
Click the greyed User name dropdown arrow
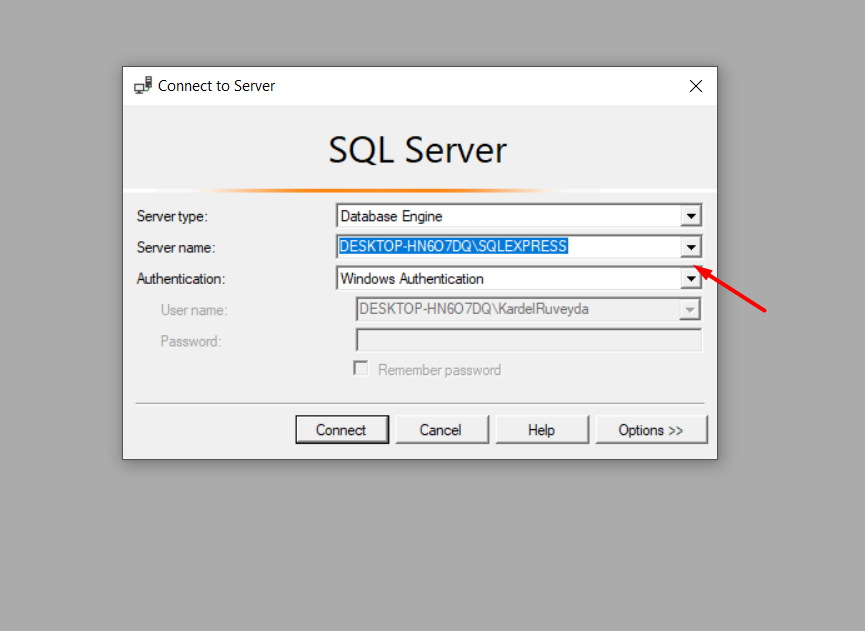click(x=690, y=310)
